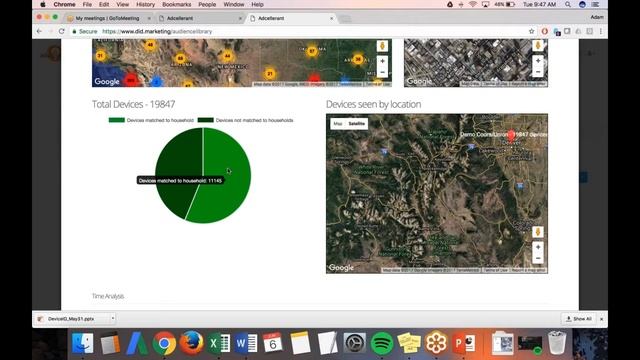Open the File menu
Screen dimensions: 640x360
[x=87, y=4]
